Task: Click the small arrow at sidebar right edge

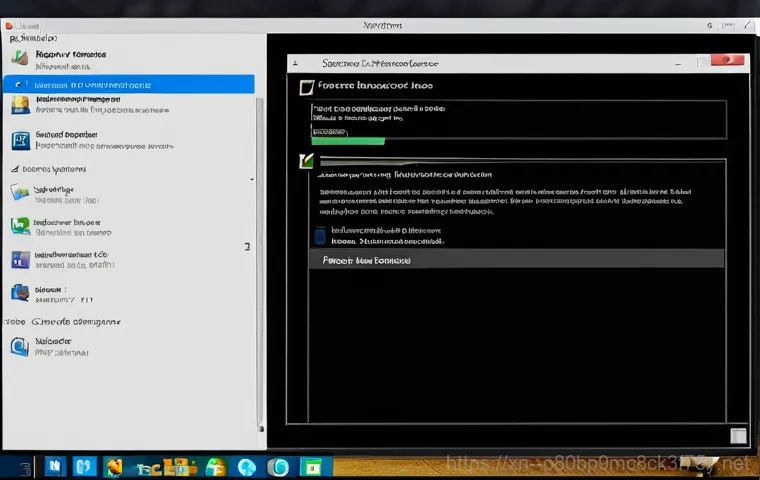Action: coord(252,179)
